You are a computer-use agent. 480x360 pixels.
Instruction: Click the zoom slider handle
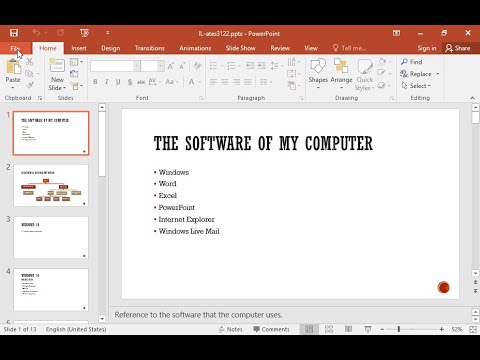(399, 329)
